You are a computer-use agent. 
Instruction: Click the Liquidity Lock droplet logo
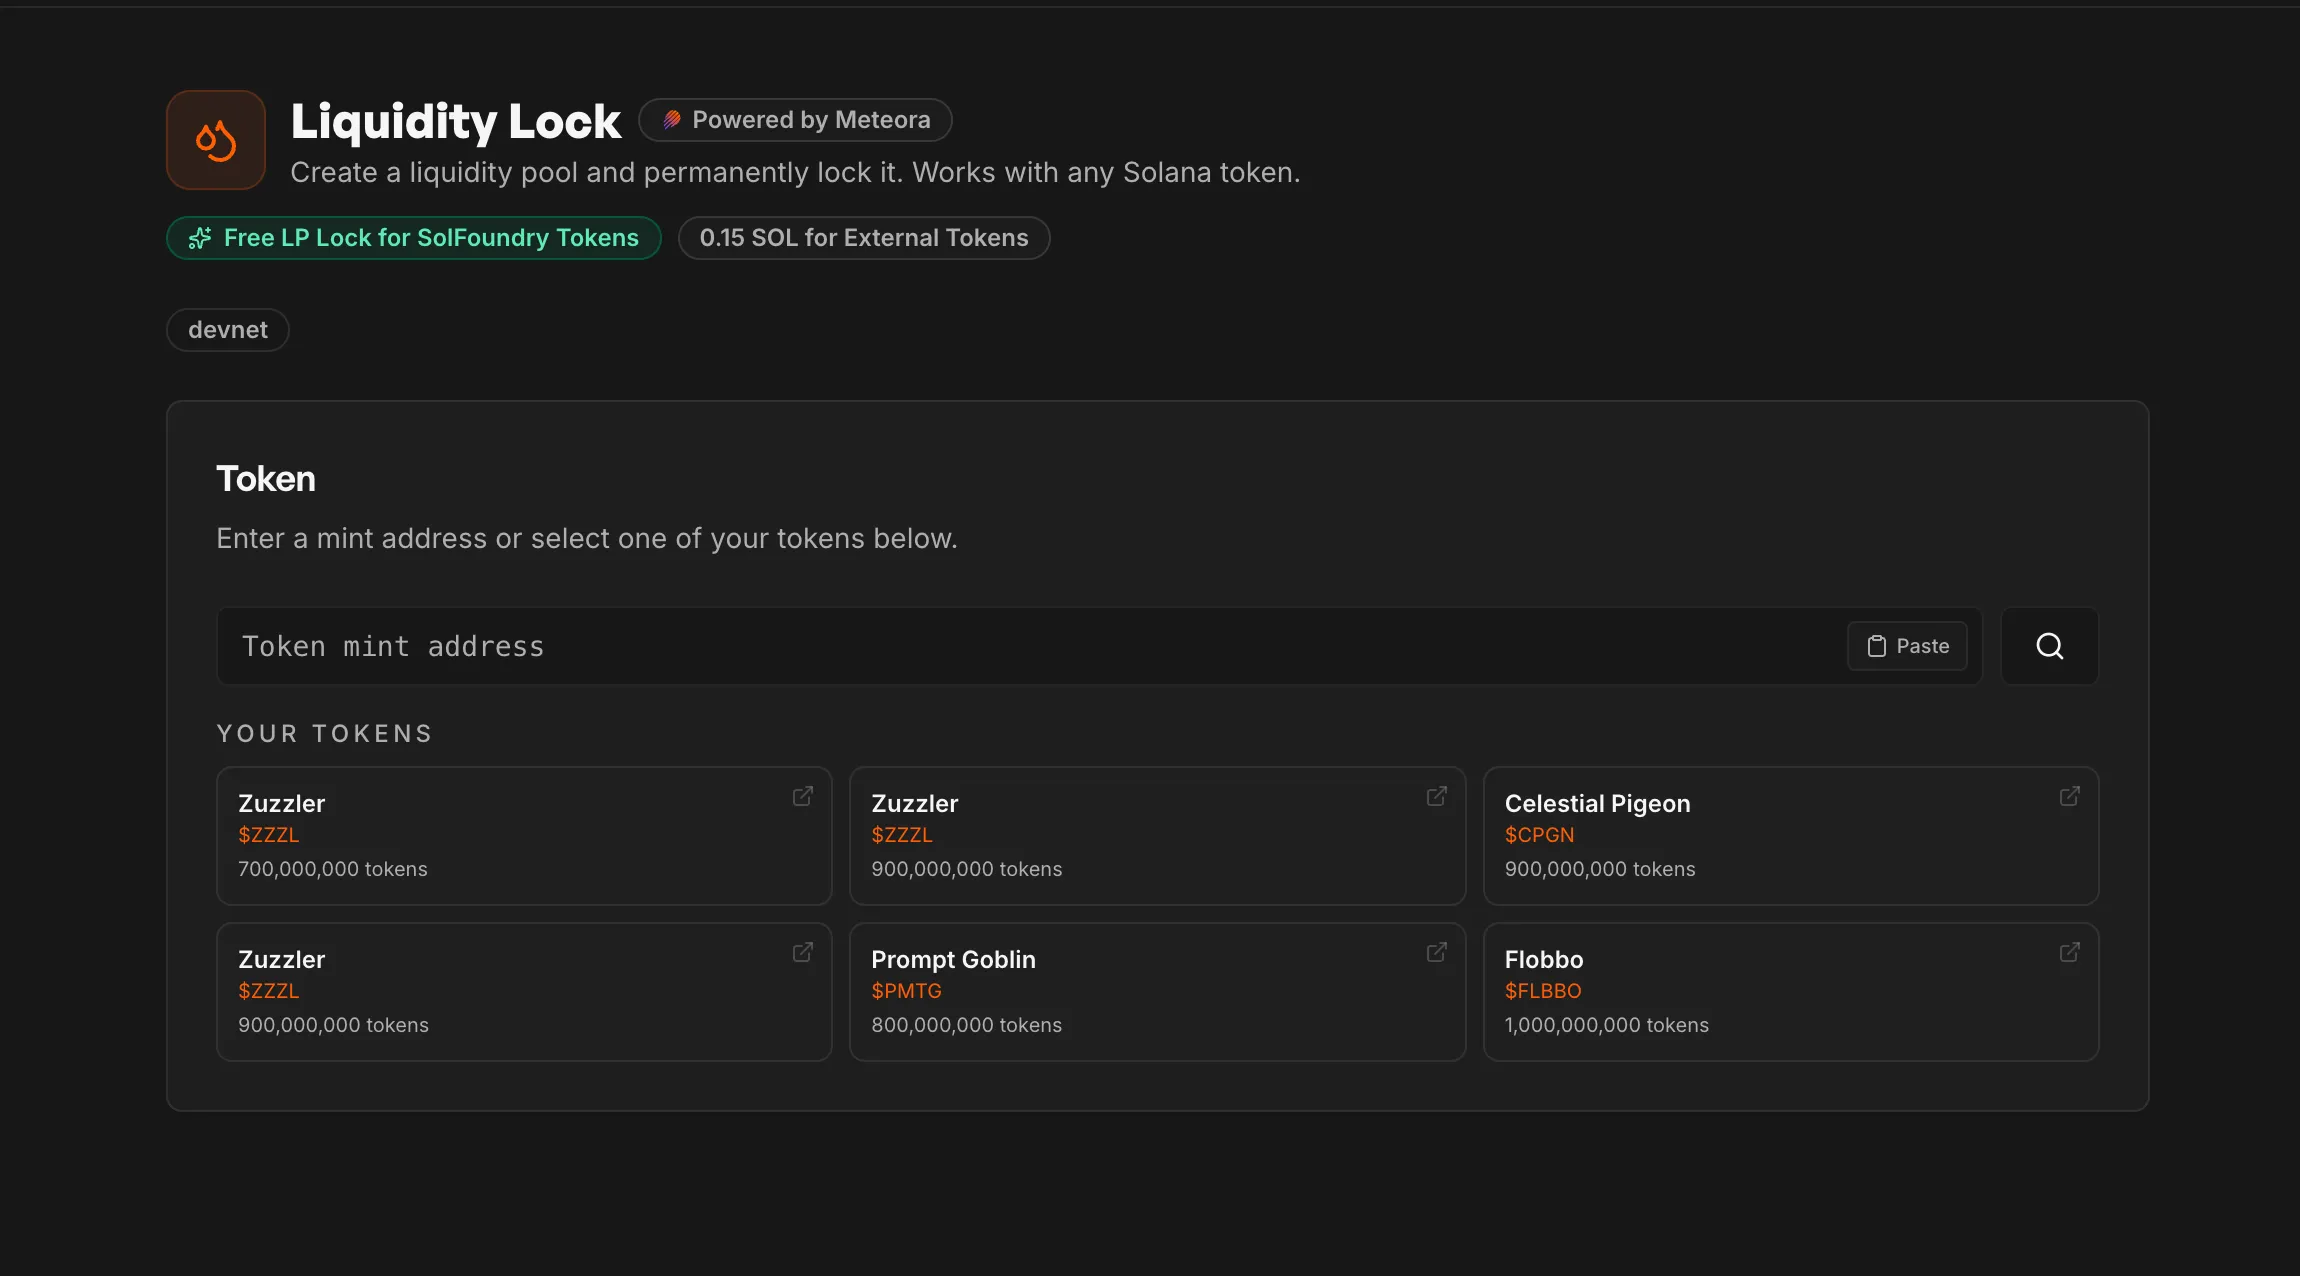[x=216, y=140]
